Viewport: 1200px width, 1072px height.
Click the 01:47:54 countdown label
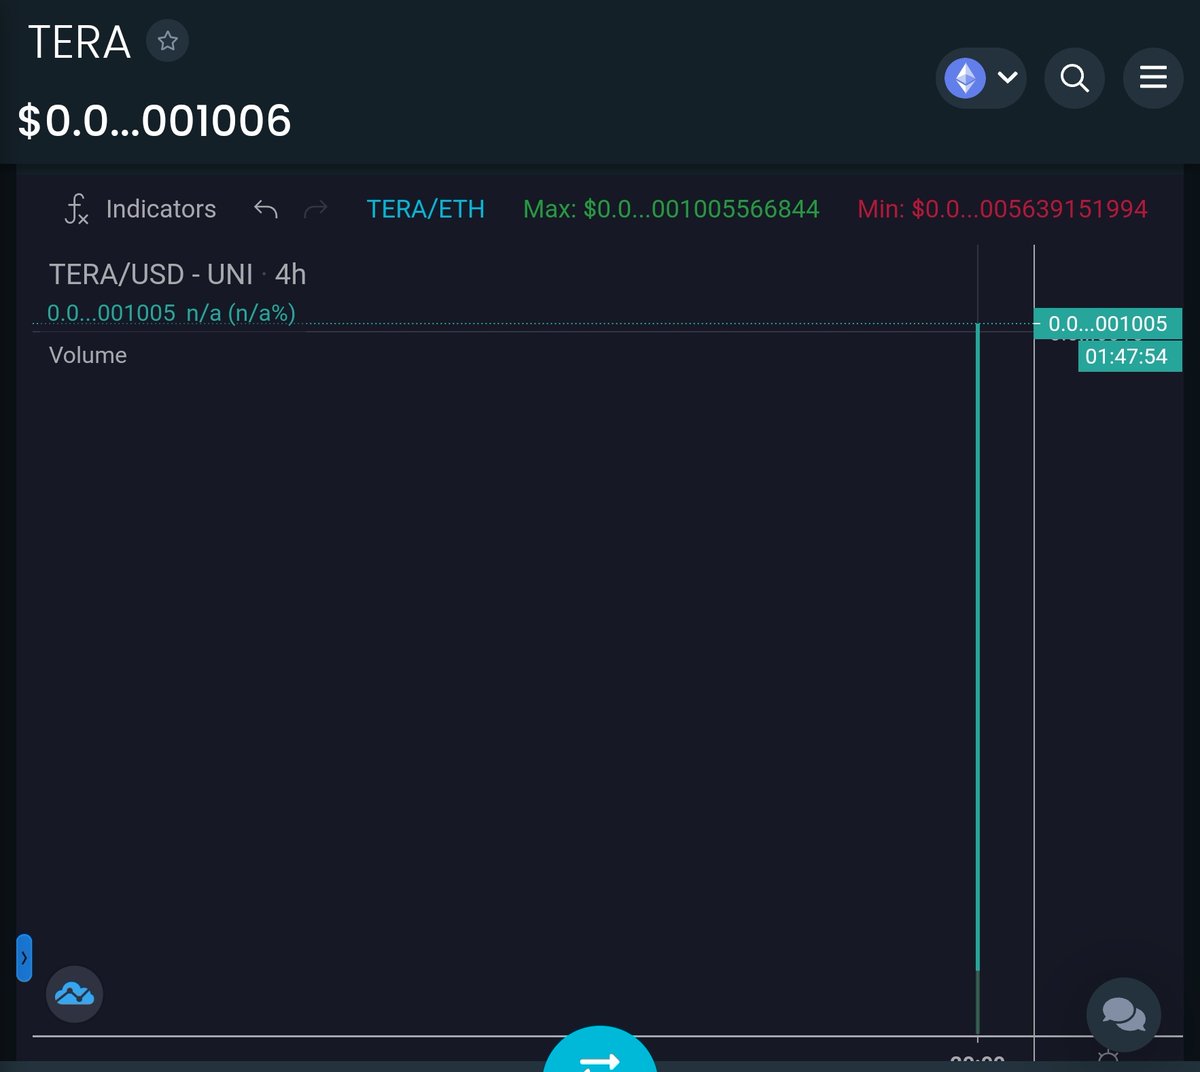pyautogui.click(x=1129, y=356)
